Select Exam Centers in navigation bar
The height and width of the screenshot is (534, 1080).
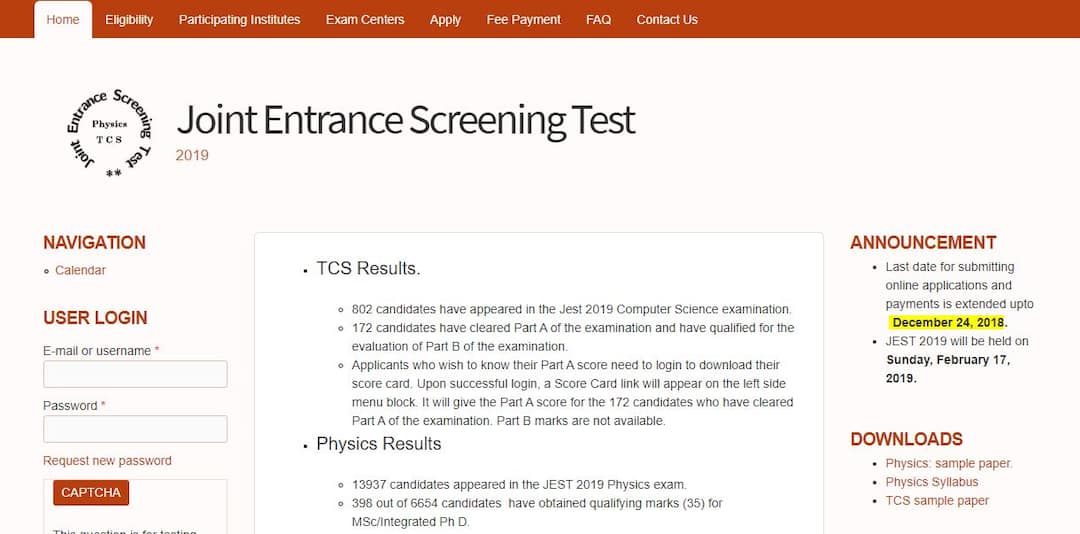(365, 19)
